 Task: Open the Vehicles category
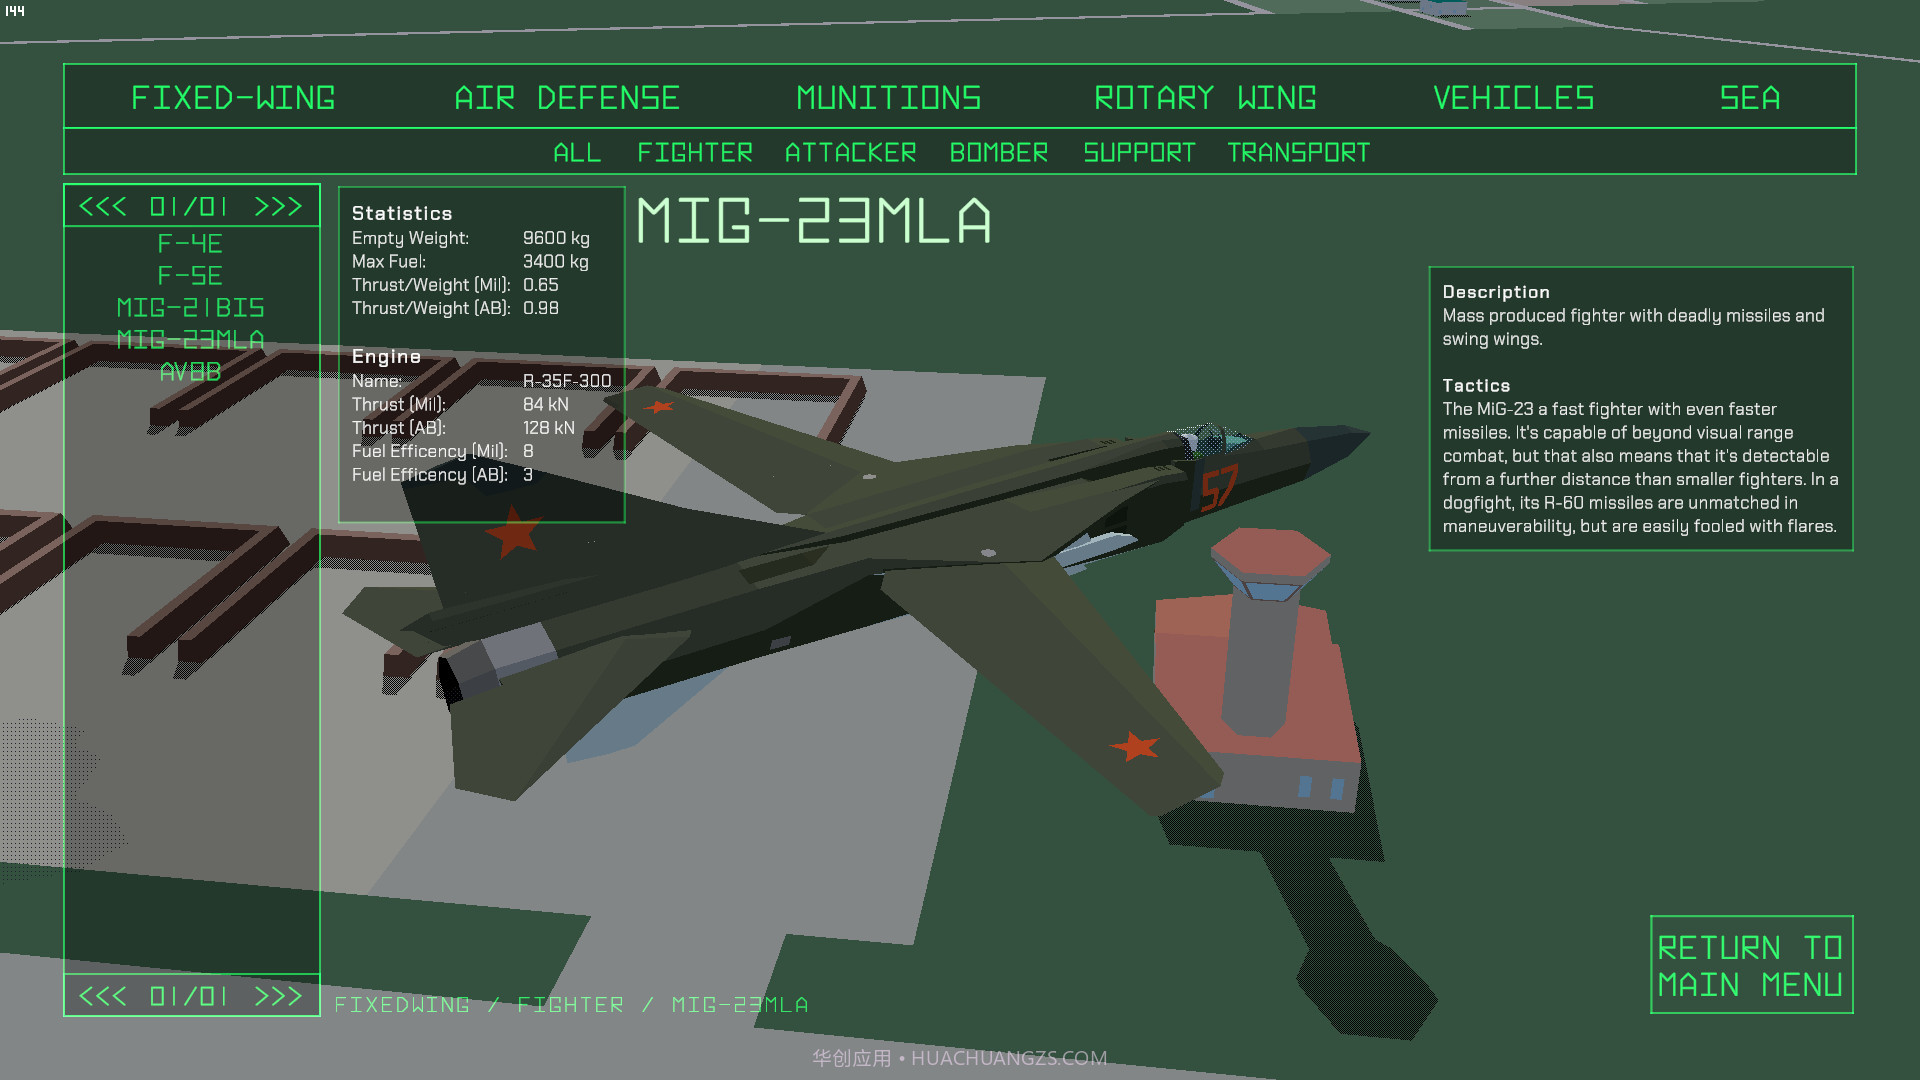1513,98
